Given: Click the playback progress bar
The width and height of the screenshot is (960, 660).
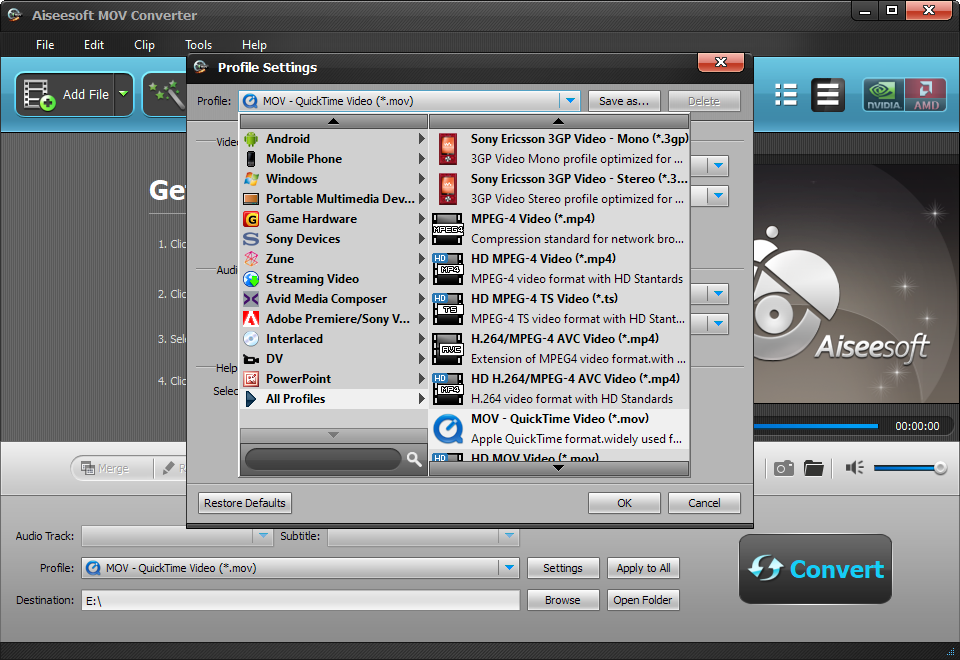Looking at the screenshot, I should coord(816,426).
